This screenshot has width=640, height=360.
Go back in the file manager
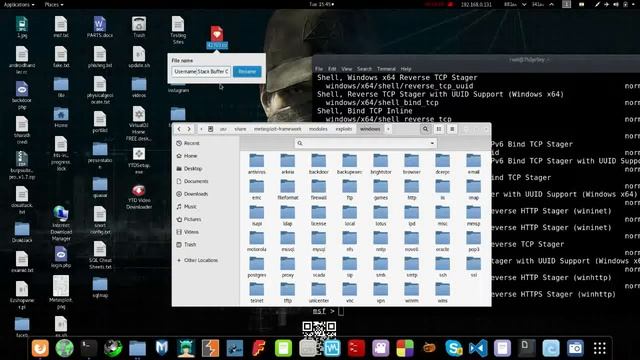pyautogui.click(x=179, y=129)
